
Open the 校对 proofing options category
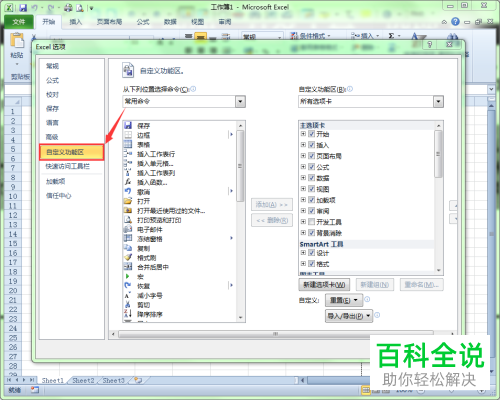[x=52, y=94]
